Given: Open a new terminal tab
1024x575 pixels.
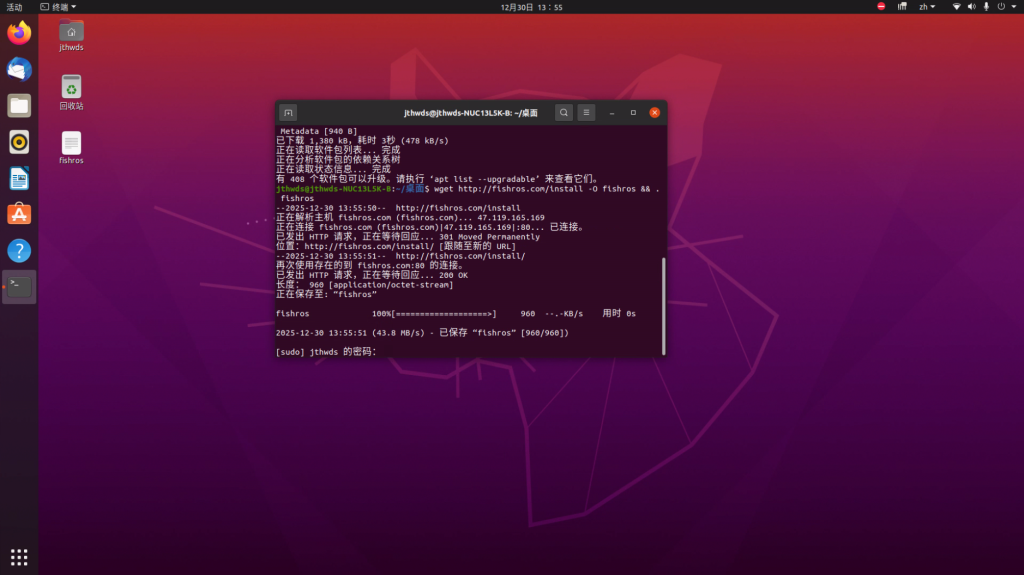Looking at the screenshot, I should coord(288,113).
